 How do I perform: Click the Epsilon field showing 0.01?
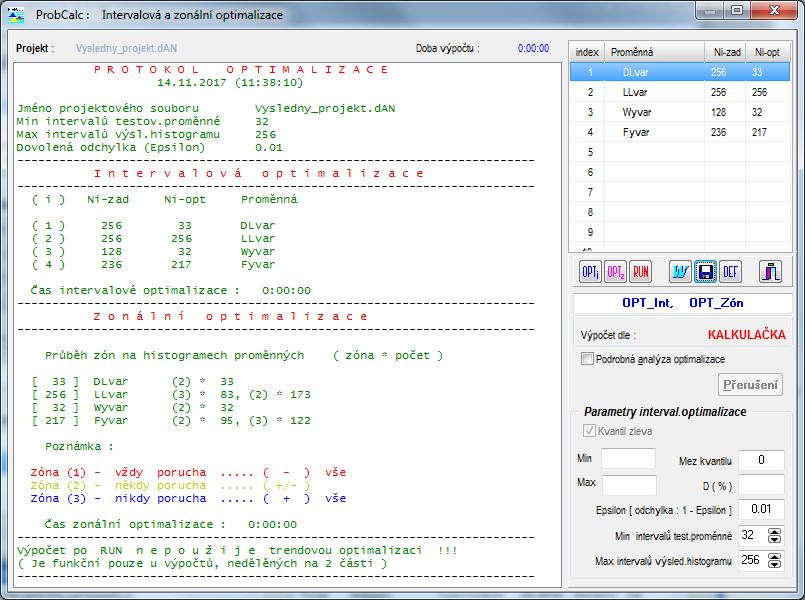[x=761, y=509]
